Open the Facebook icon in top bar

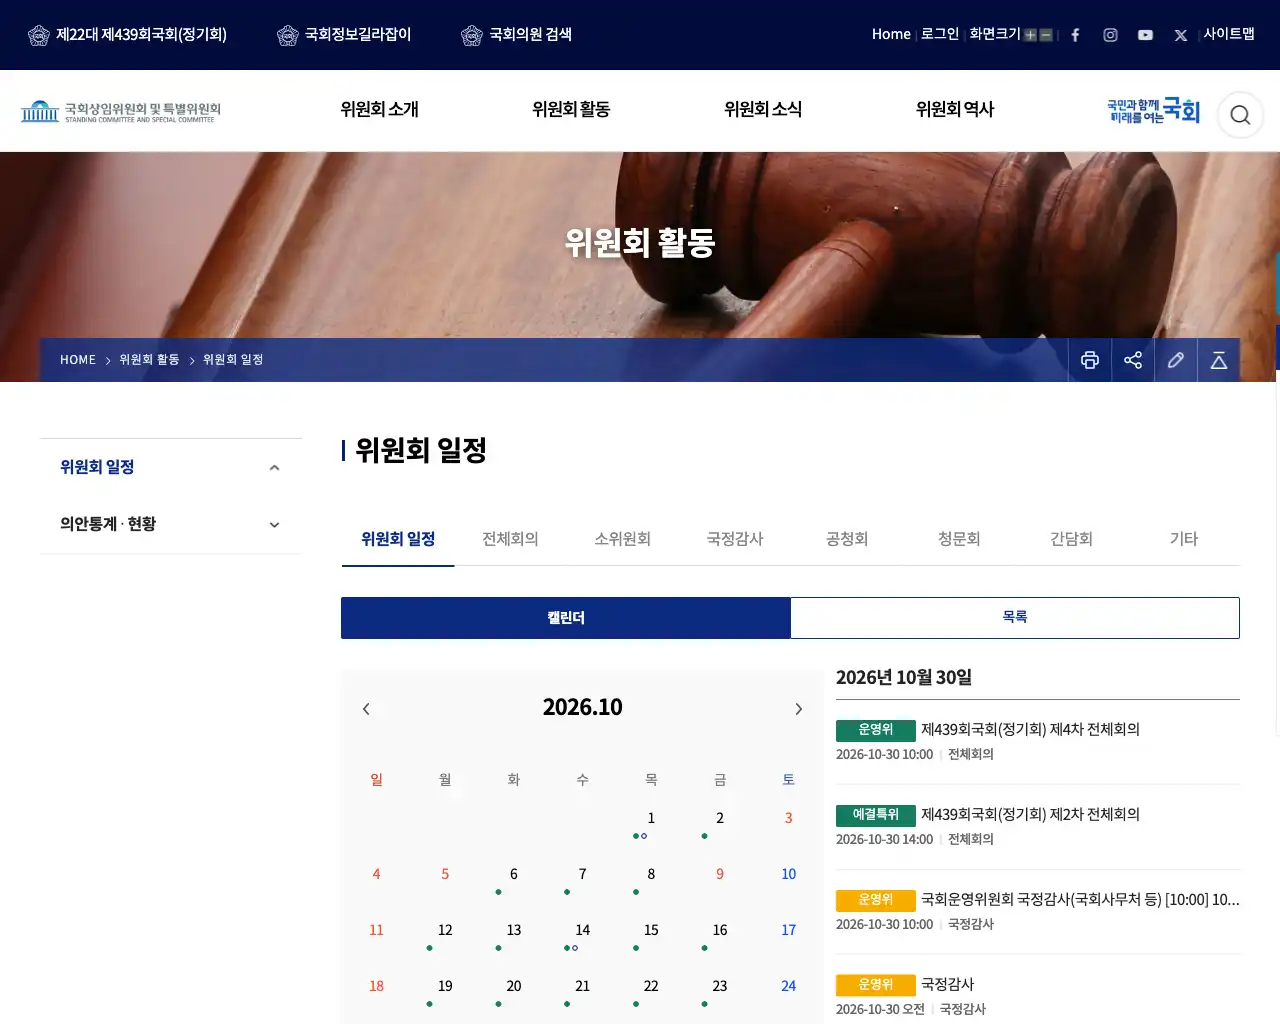(1075, 35)
